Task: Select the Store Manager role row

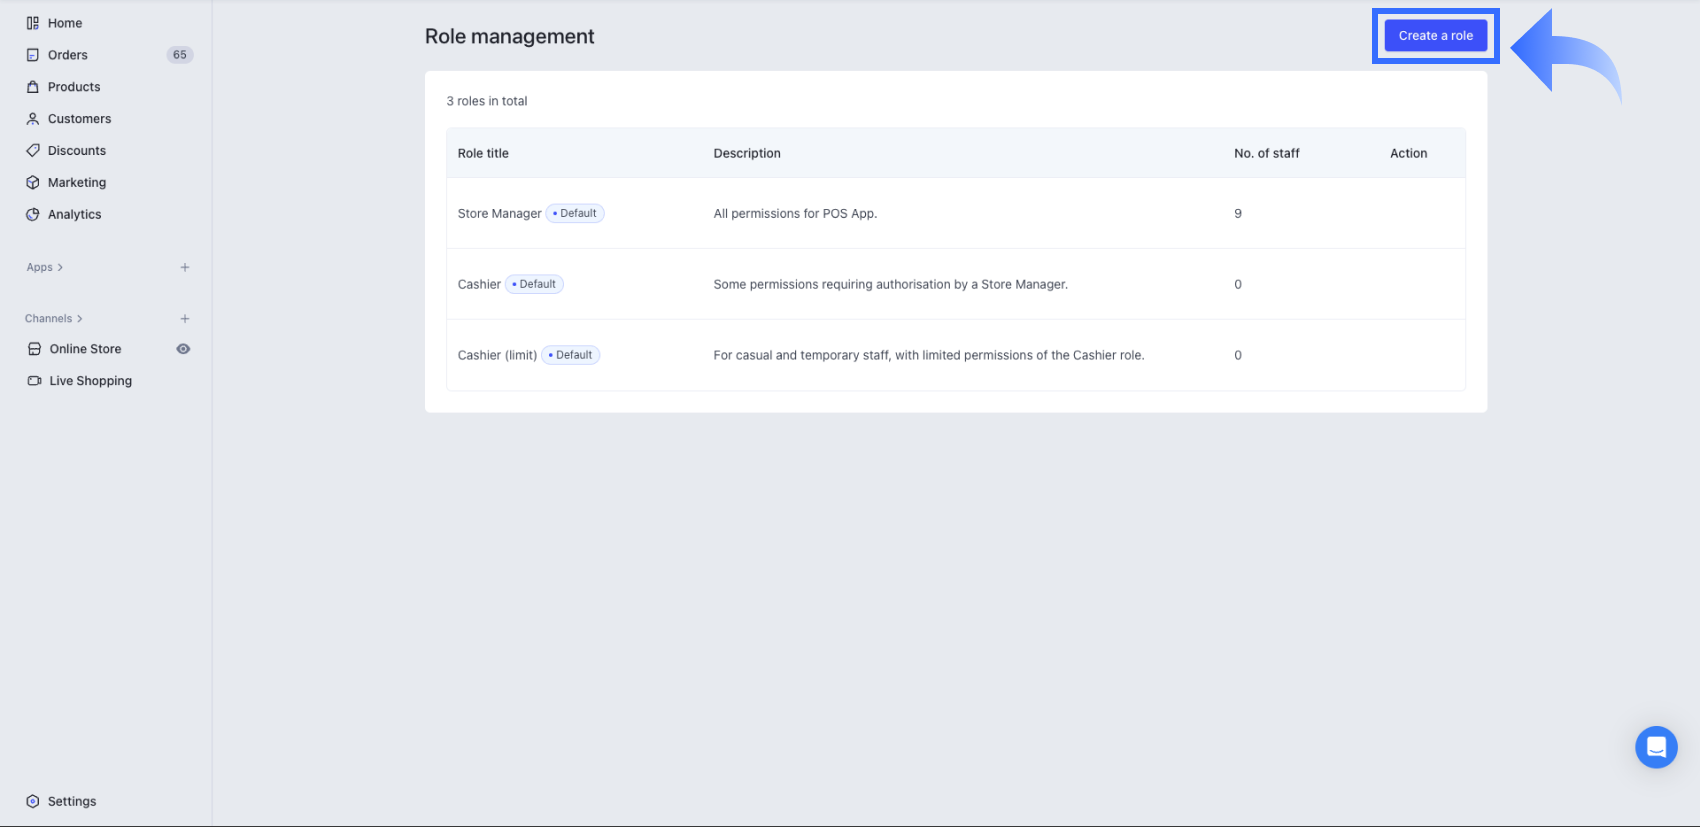Action: point(499,214)
